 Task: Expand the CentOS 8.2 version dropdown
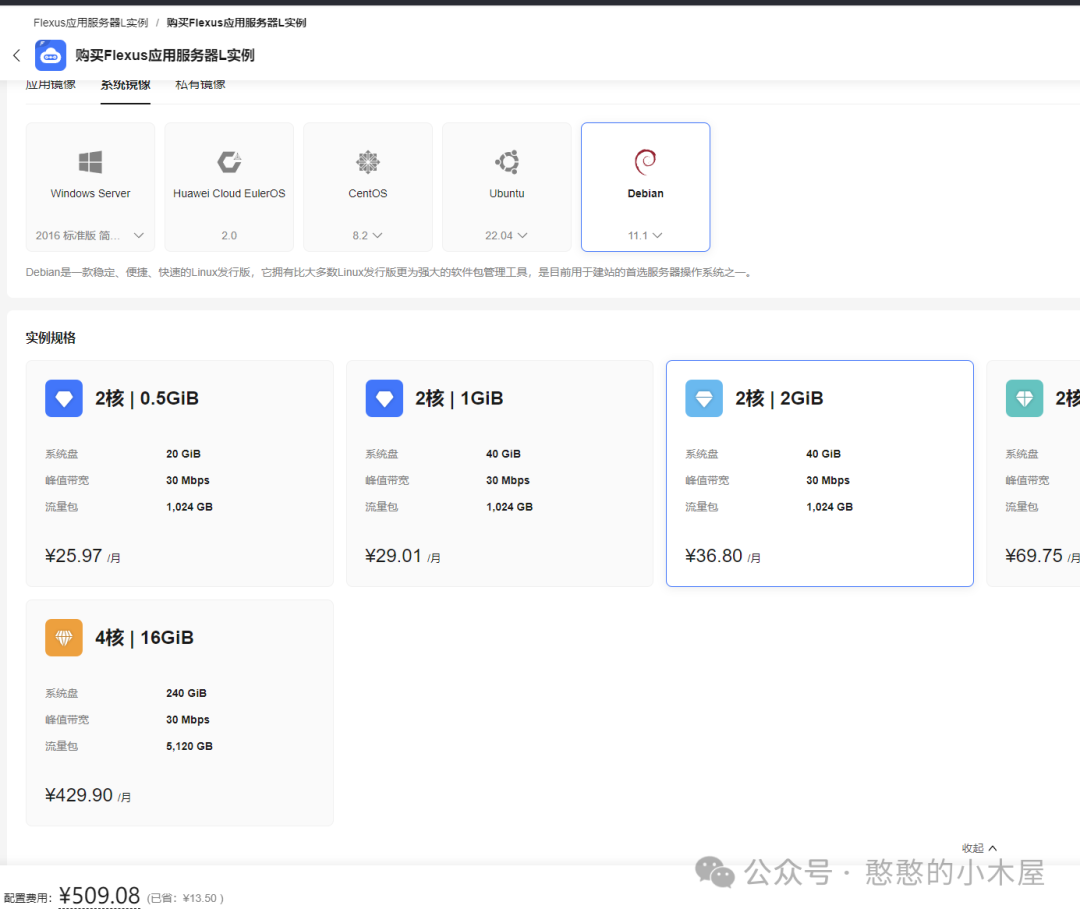(x=368, y=236)
